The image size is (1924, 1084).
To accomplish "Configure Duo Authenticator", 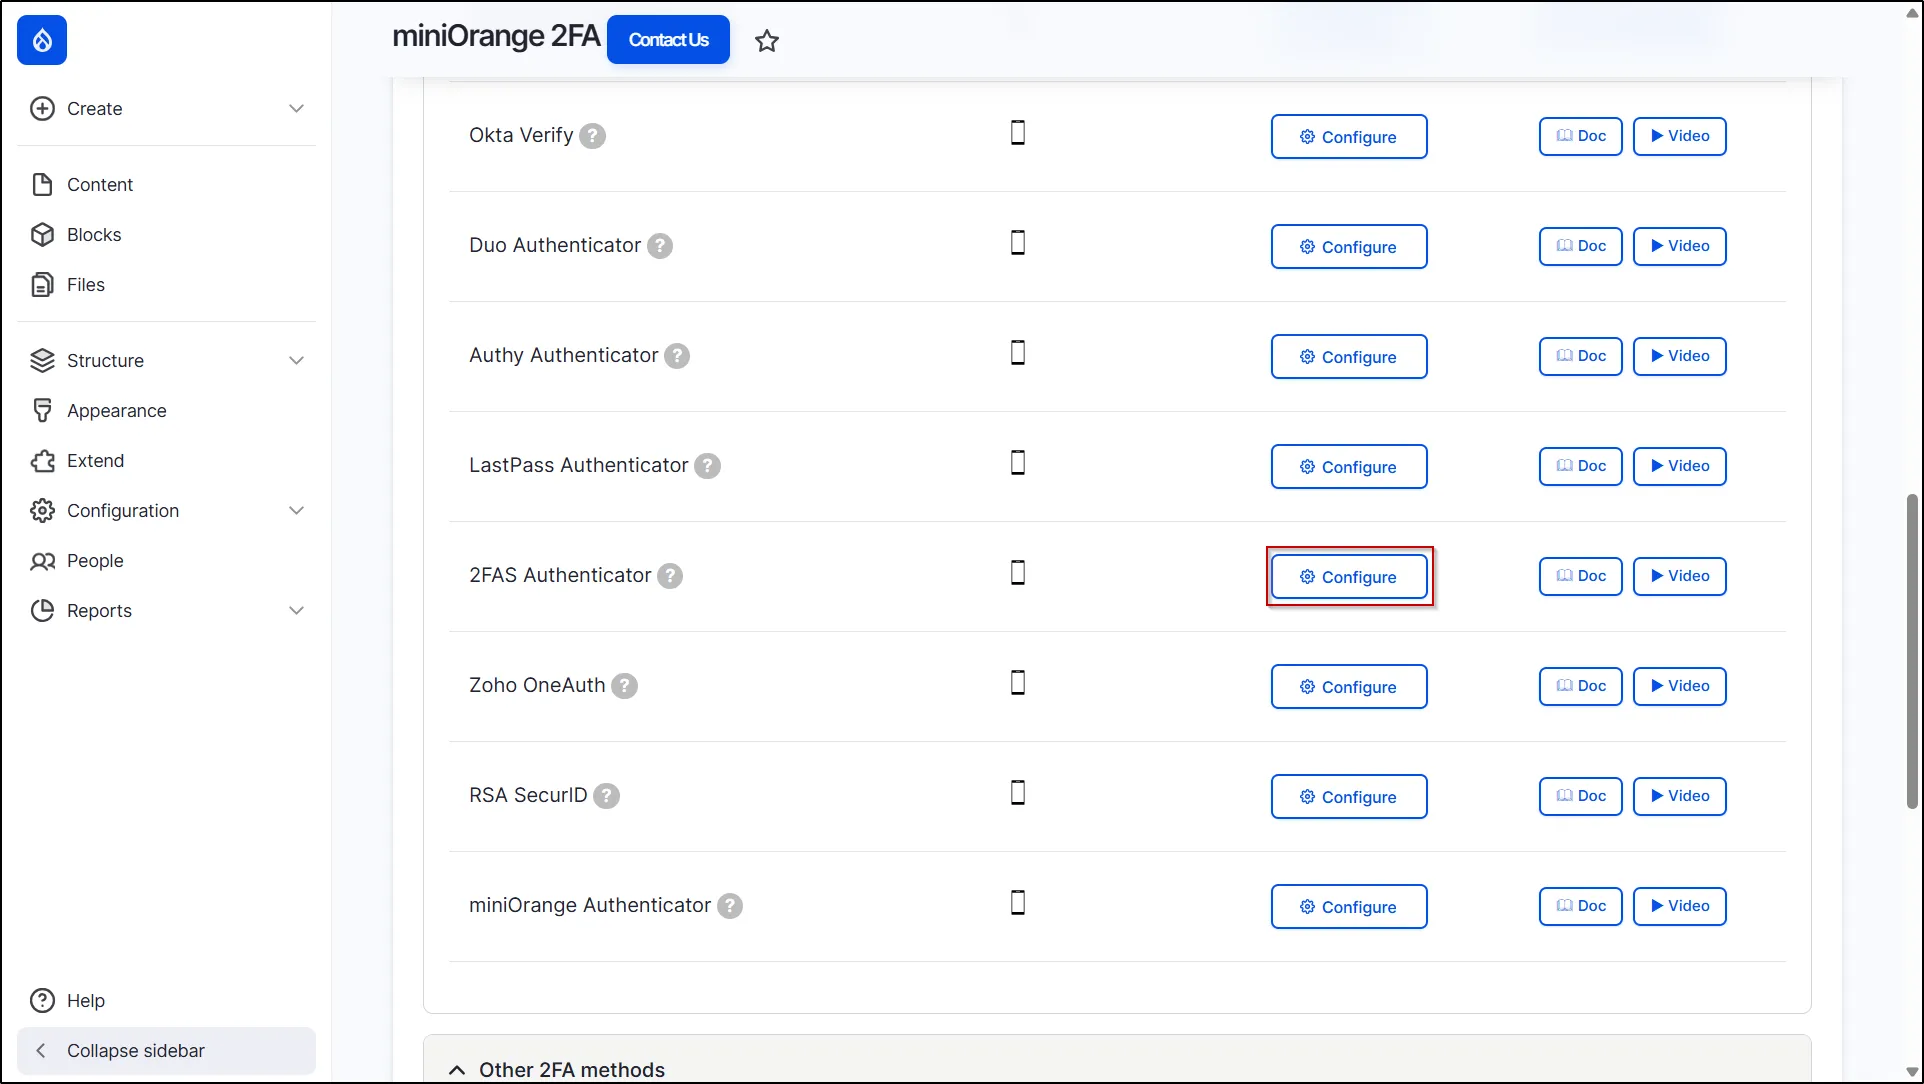I will point(1349,247).
